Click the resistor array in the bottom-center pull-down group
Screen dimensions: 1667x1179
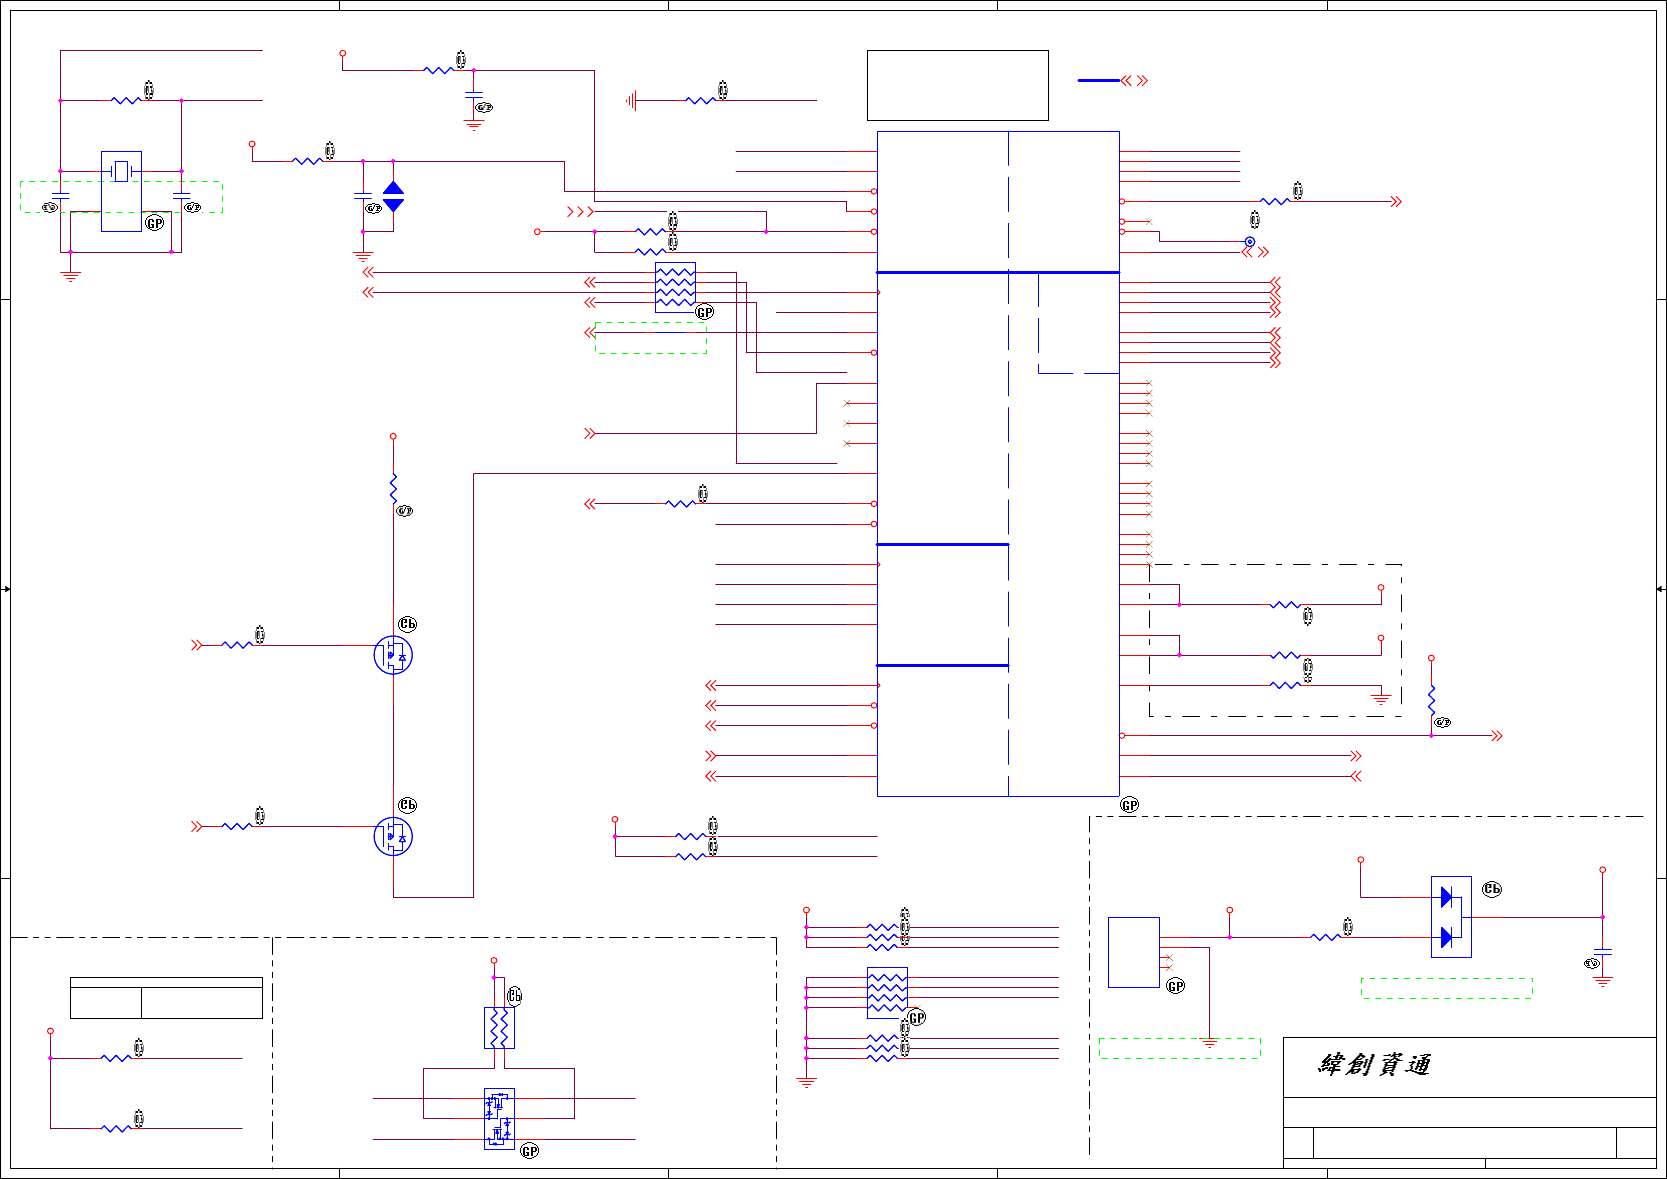(x=887, y=992)
